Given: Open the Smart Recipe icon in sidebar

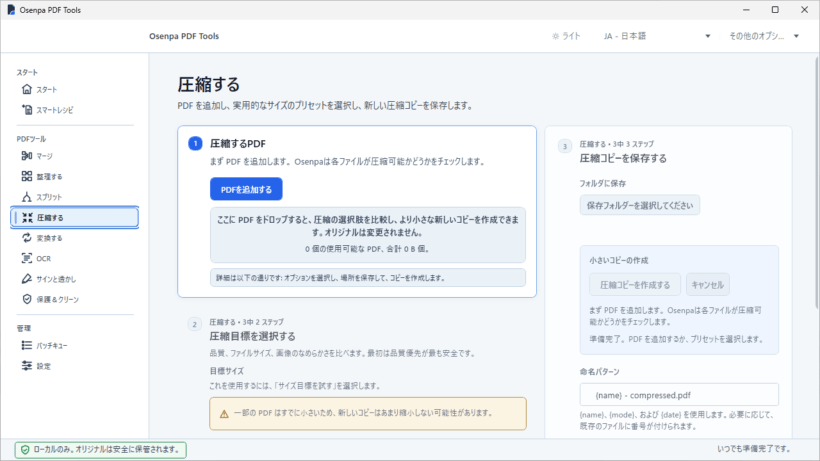Looking at the screenshot, I should point(27,110).
